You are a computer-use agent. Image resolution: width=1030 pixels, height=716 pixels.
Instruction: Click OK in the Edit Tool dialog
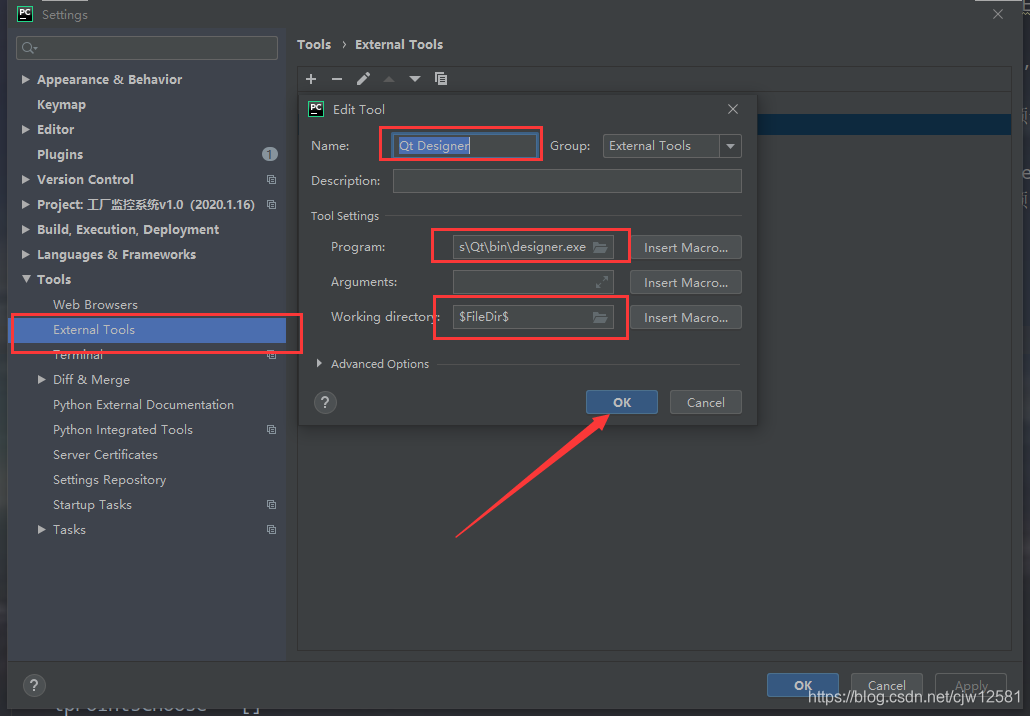(621, 401)
